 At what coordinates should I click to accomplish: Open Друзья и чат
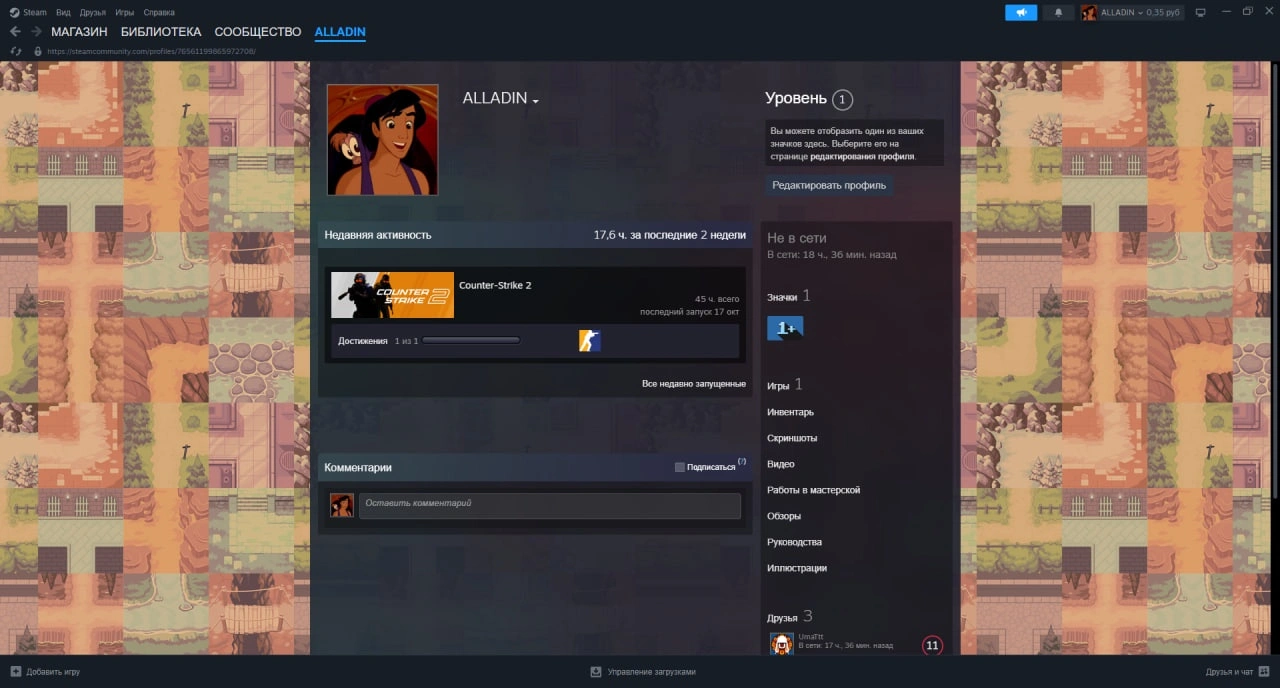click(x=1230, y=672)
